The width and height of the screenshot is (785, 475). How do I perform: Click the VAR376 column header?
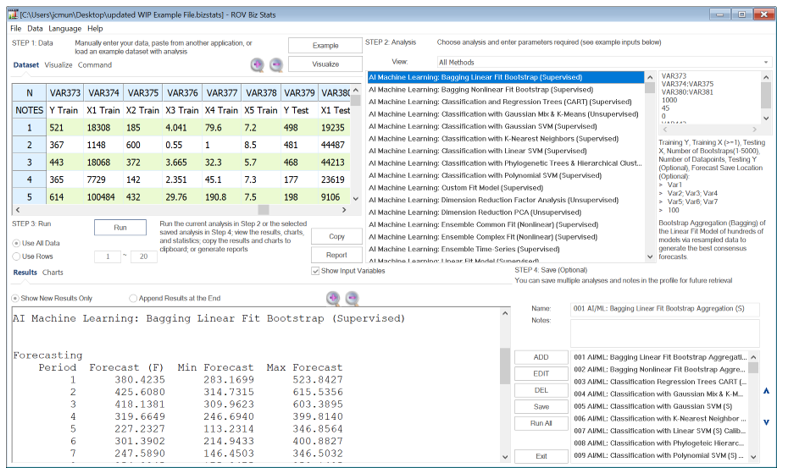point(182,93)
